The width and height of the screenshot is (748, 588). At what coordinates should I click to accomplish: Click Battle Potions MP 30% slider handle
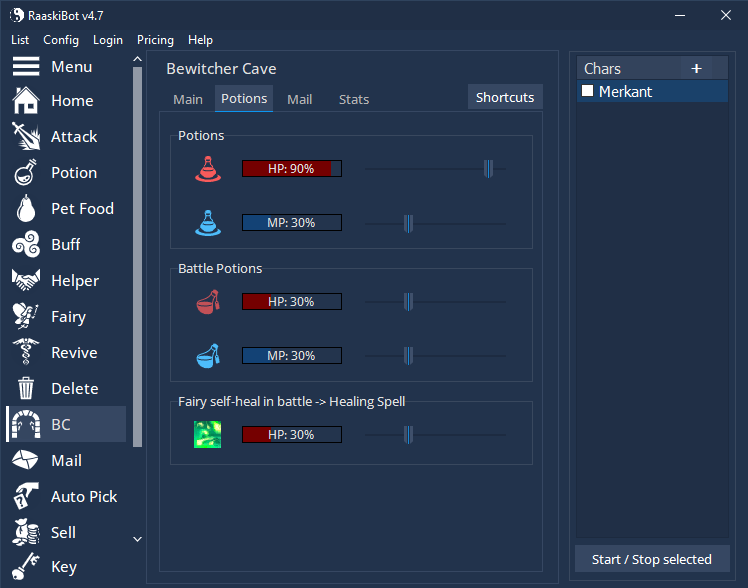tap(408, 356)
